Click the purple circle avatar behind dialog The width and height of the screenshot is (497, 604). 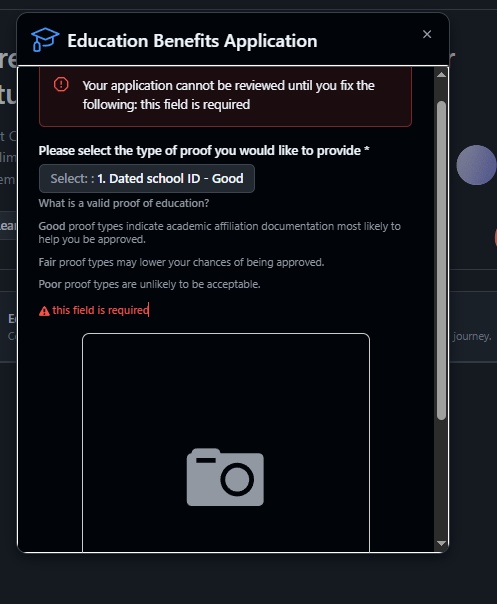click(476, 165)
